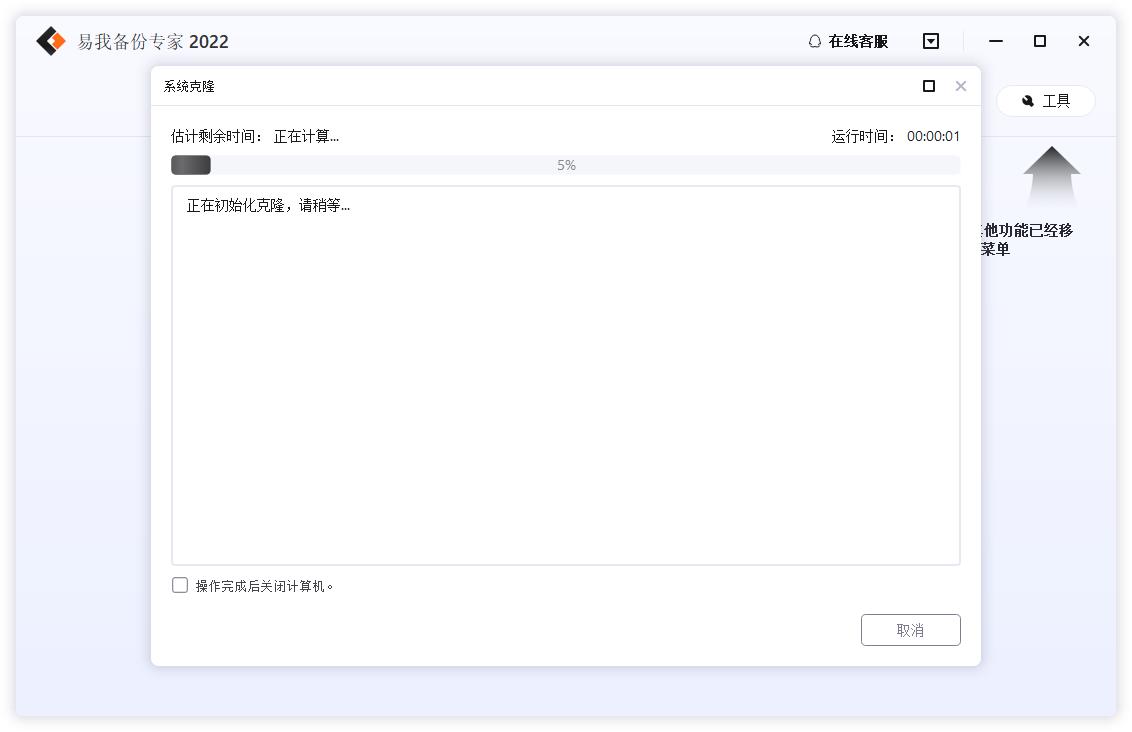Click the maximize icon on the 系统克隆 dialog
This screenshot has height=732, width=1132.
point(929,86)
